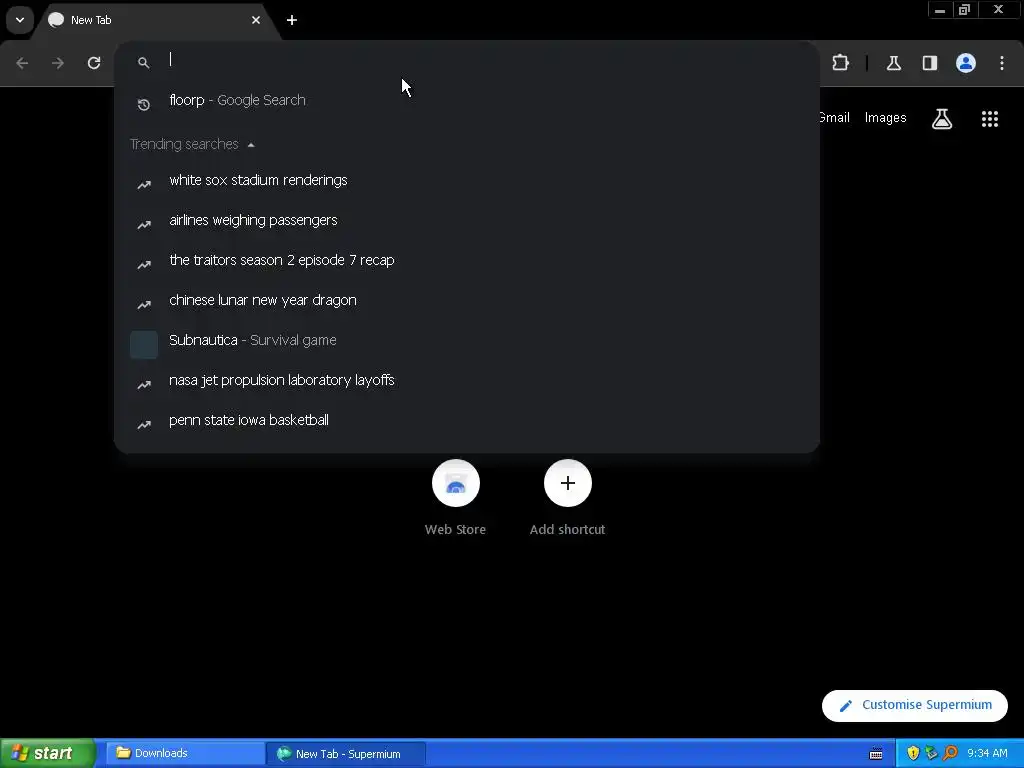
Task: Click trending icon beside nasa jet
Action: click(144, 385)
